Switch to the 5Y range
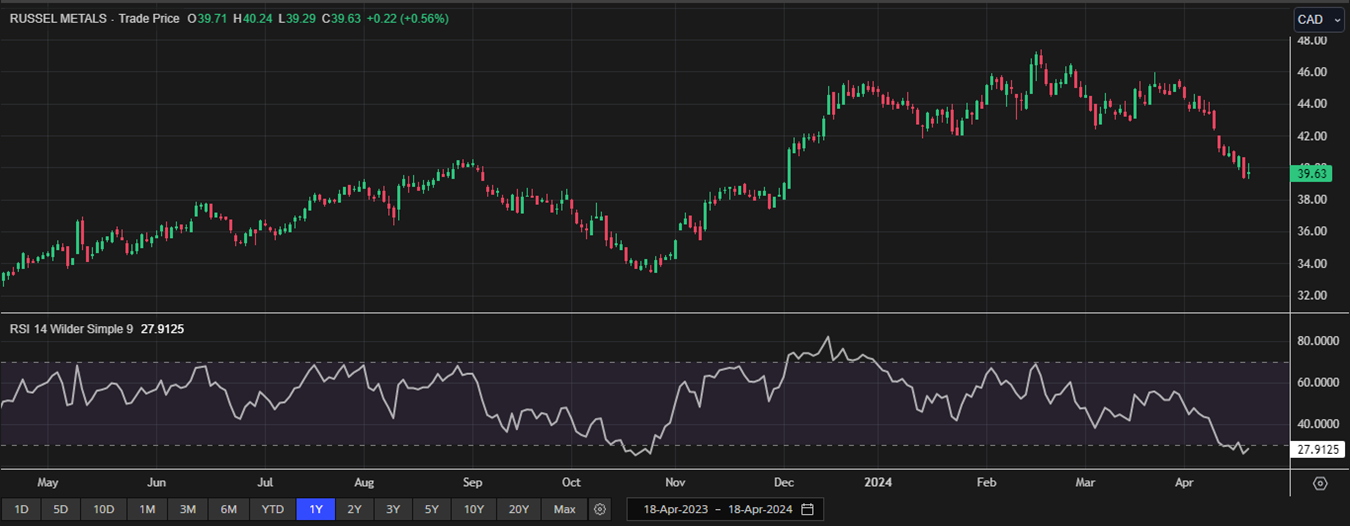 tap(431, 509)
